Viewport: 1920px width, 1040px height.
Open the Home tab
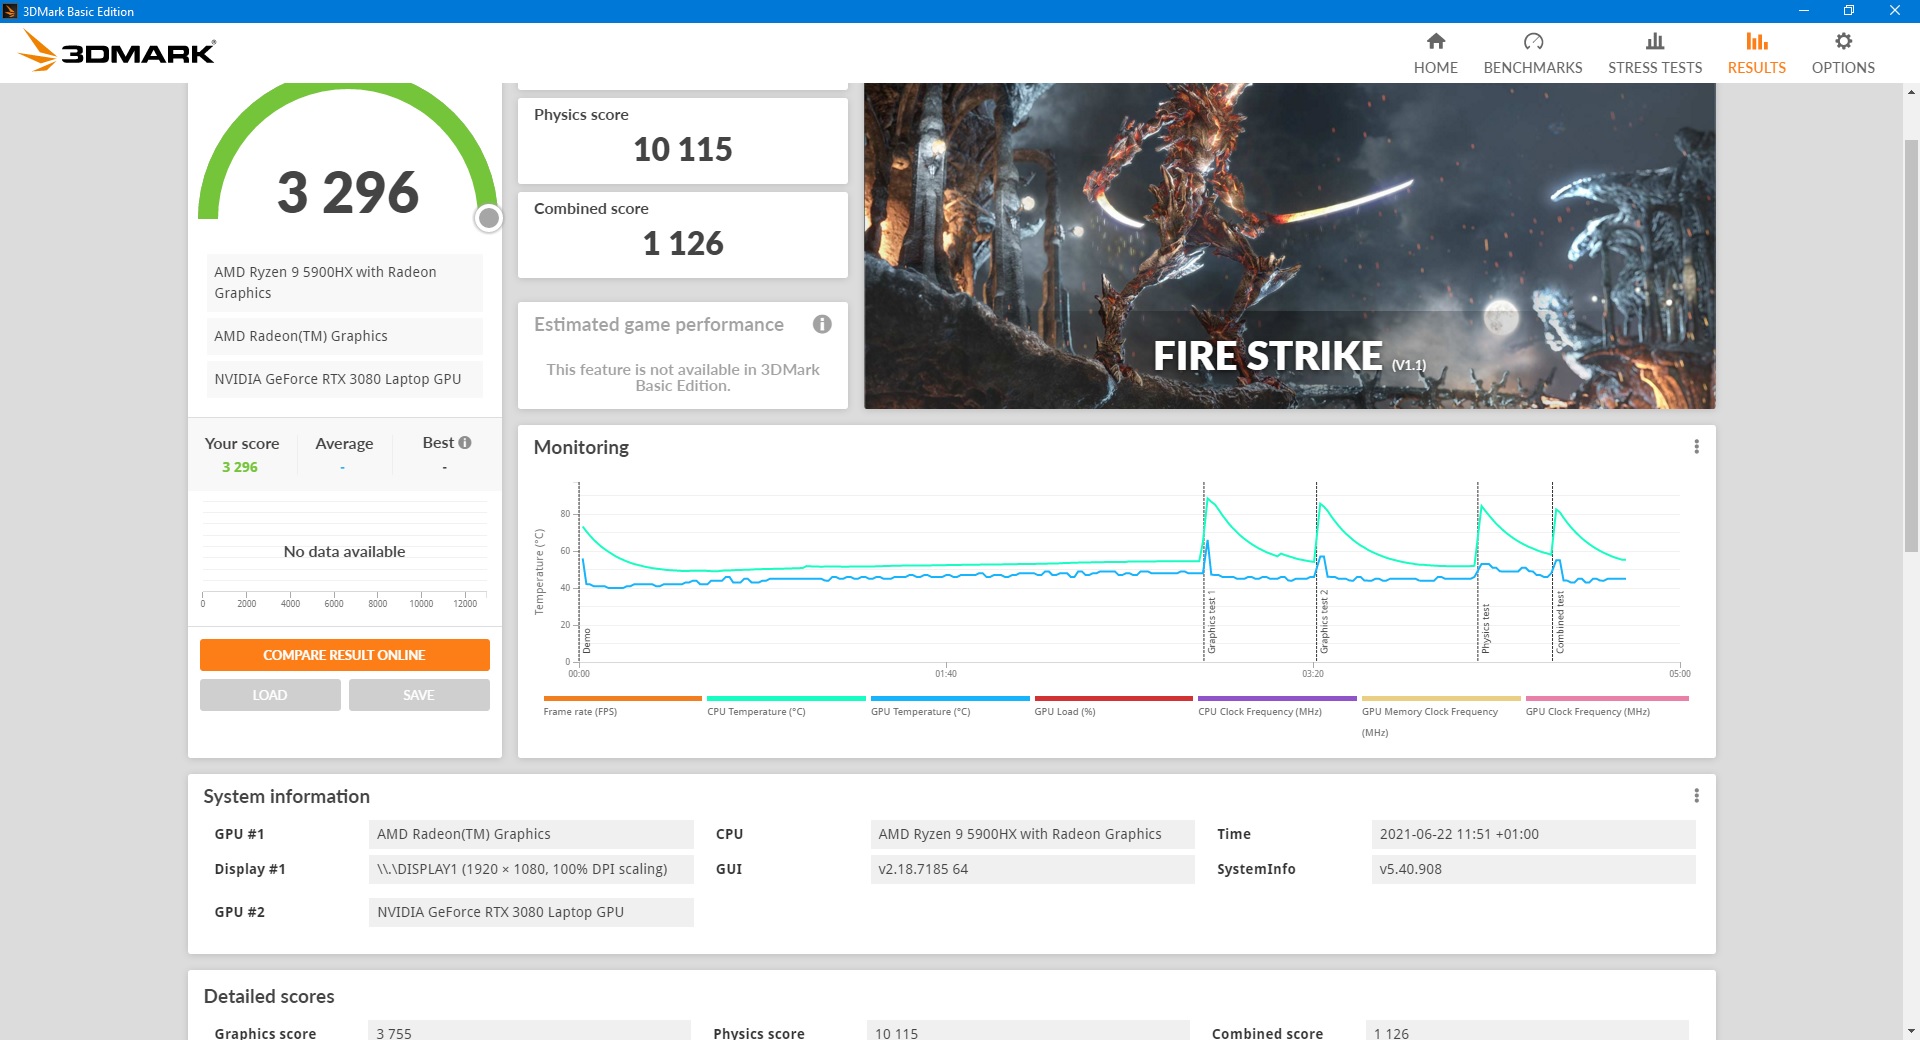point(1435,53)
